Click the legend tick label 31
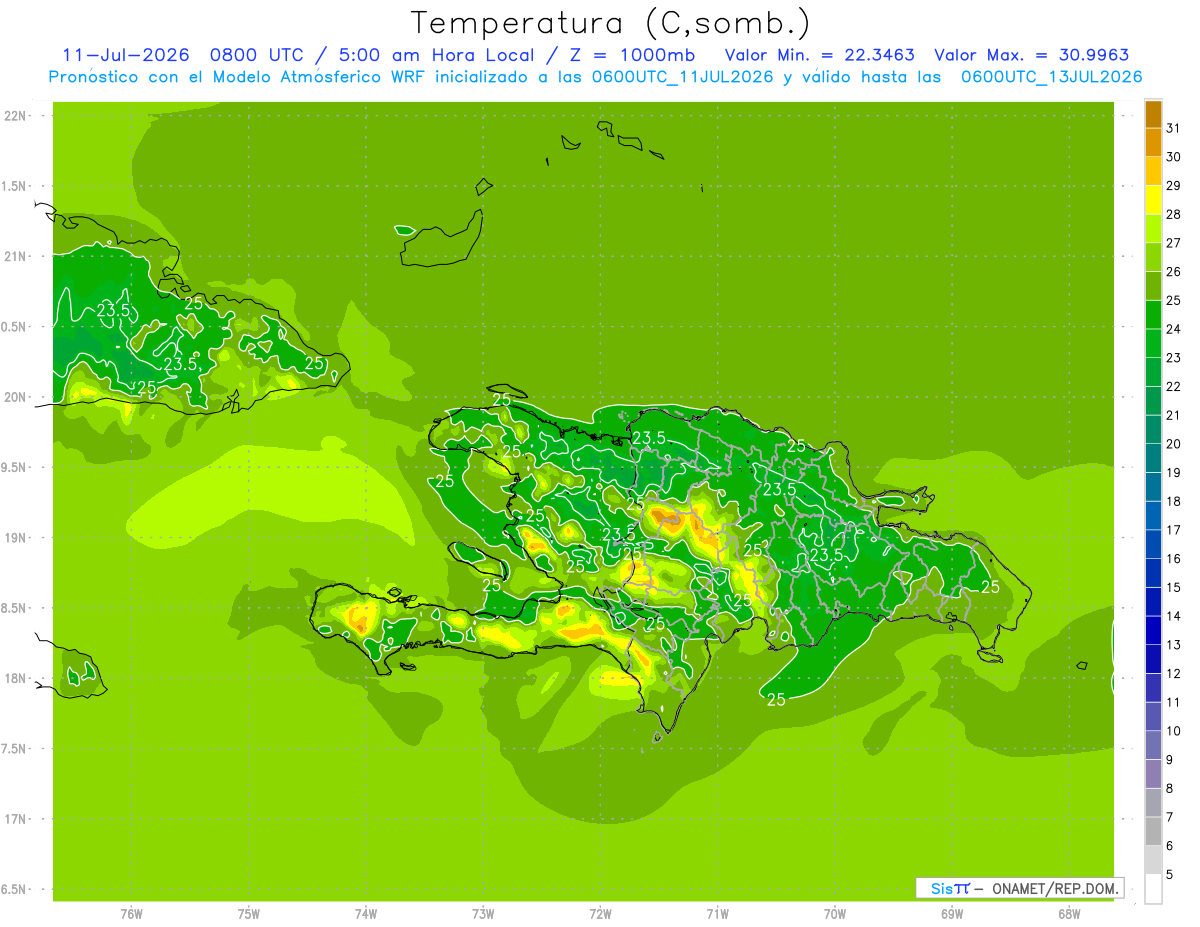The image size is (1200, 927). pos(1174,128)
